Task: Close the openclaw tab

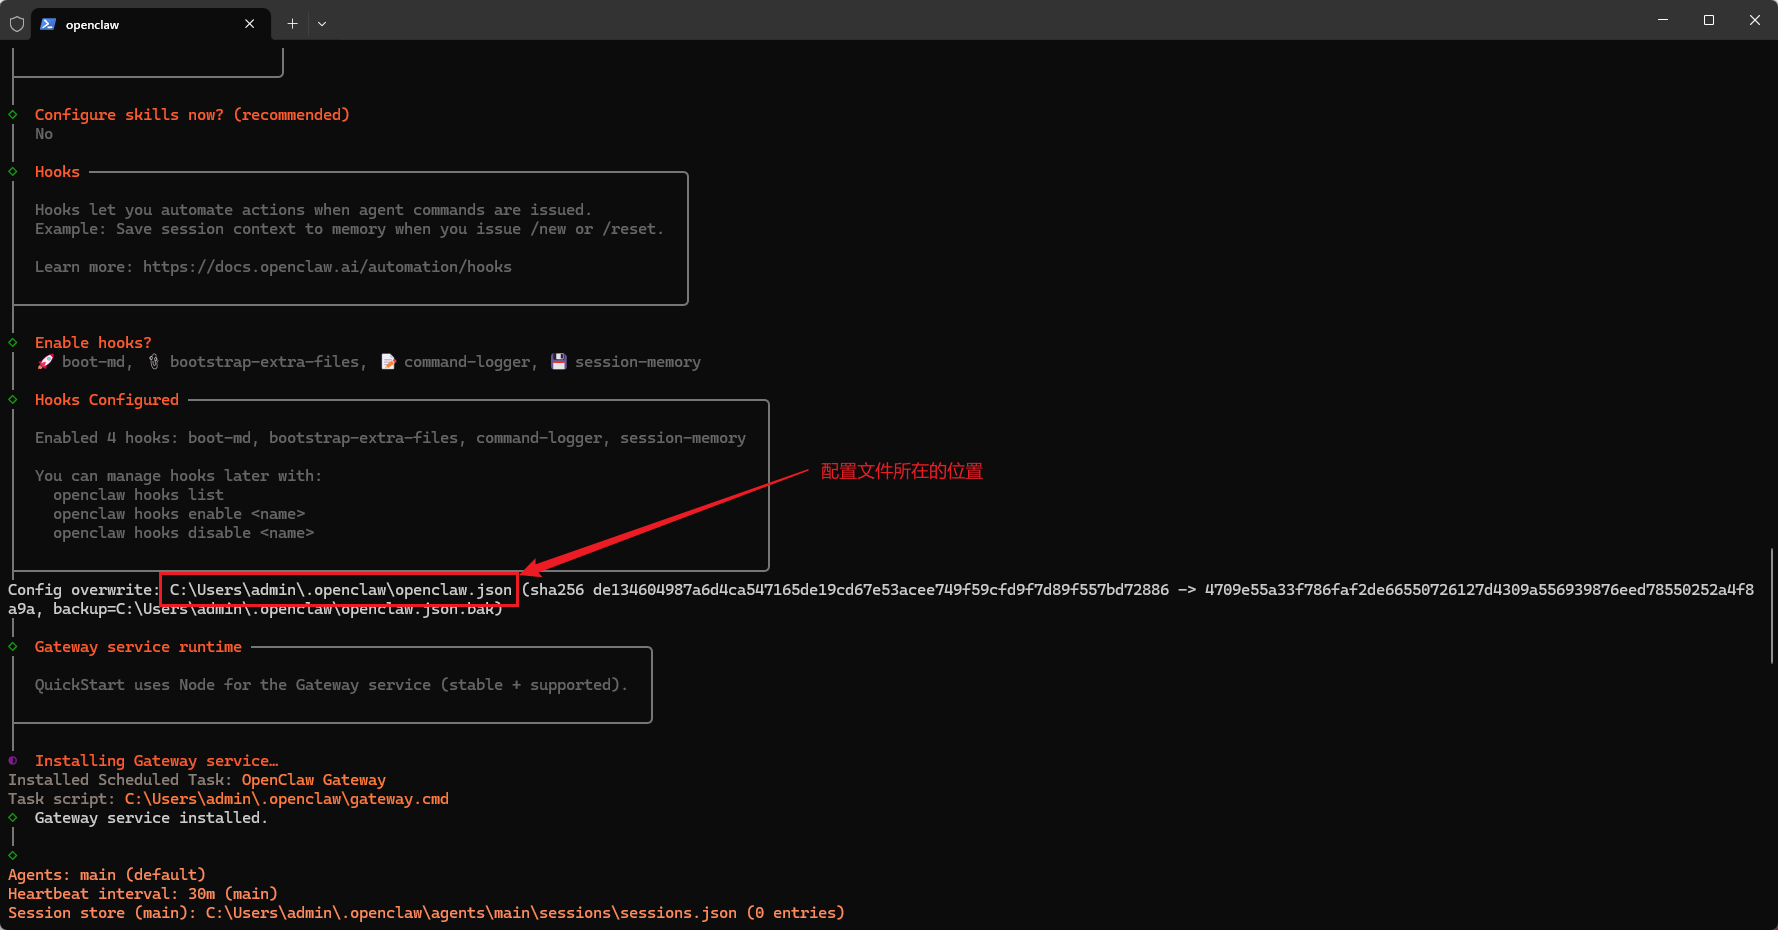Action: pos(249,24)
